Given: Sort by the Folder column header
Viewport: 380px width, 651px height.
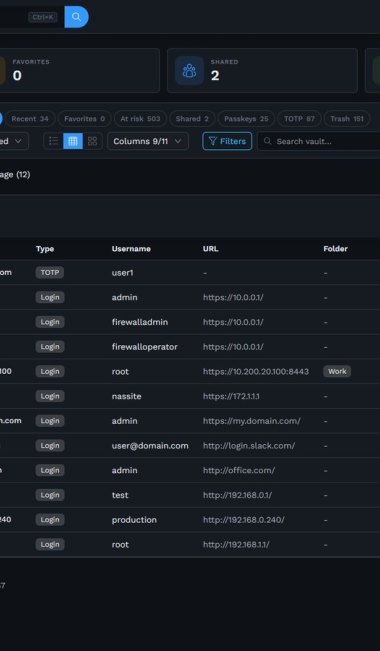Looking at the screenshot, I should tap(336, 249).
